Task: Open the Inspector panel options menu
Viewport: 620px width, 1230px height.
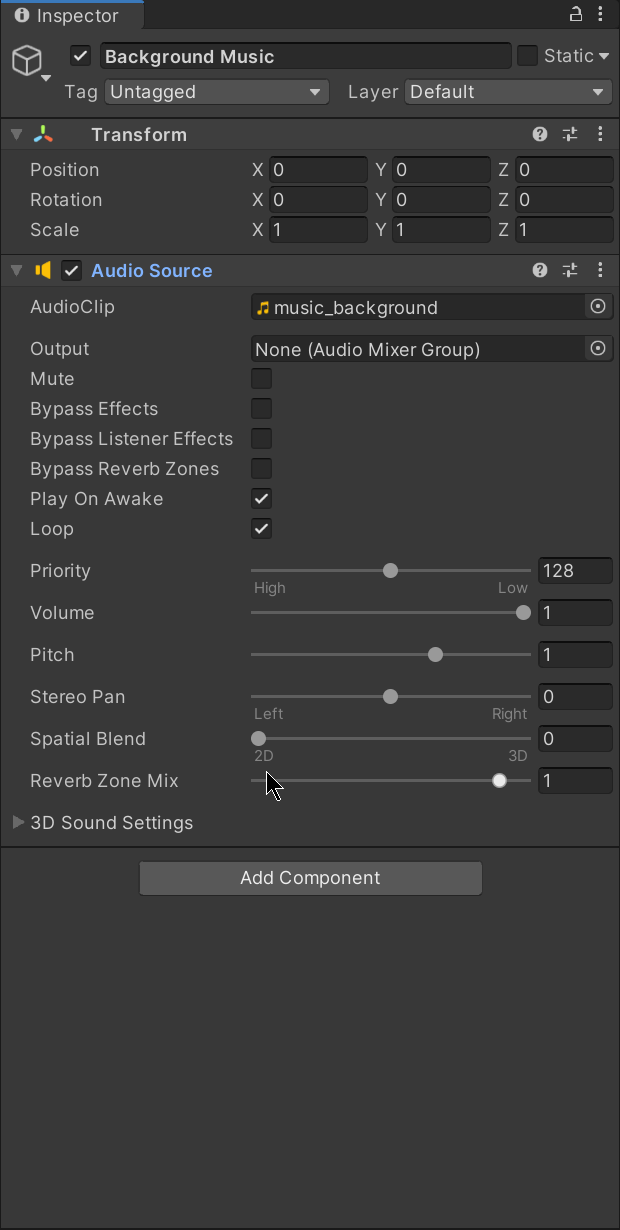Action: [599, 14]
